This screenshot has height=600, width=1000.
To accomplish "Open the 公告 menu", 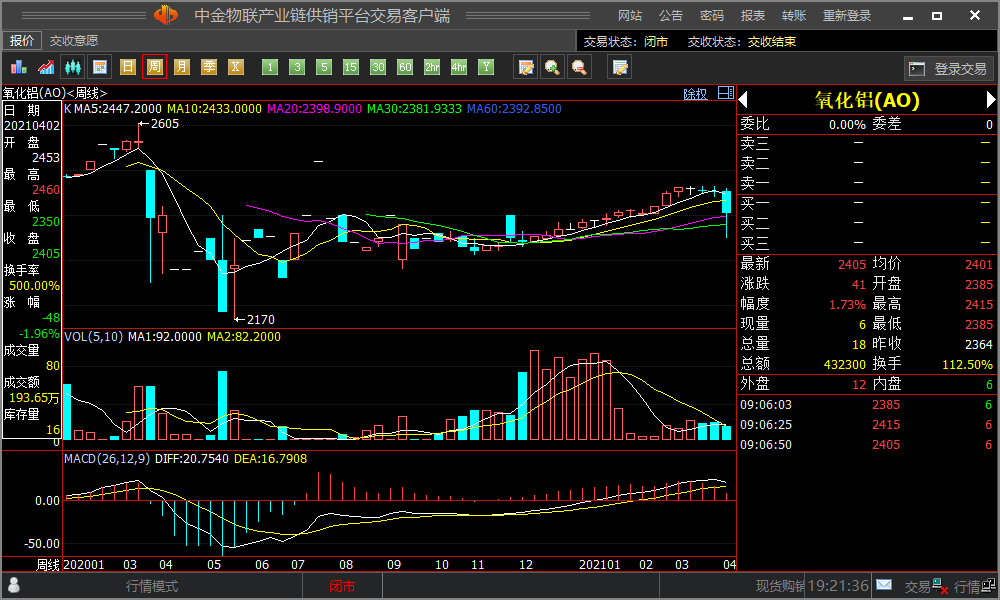I will pyautogui.click(x=671, y=15).
